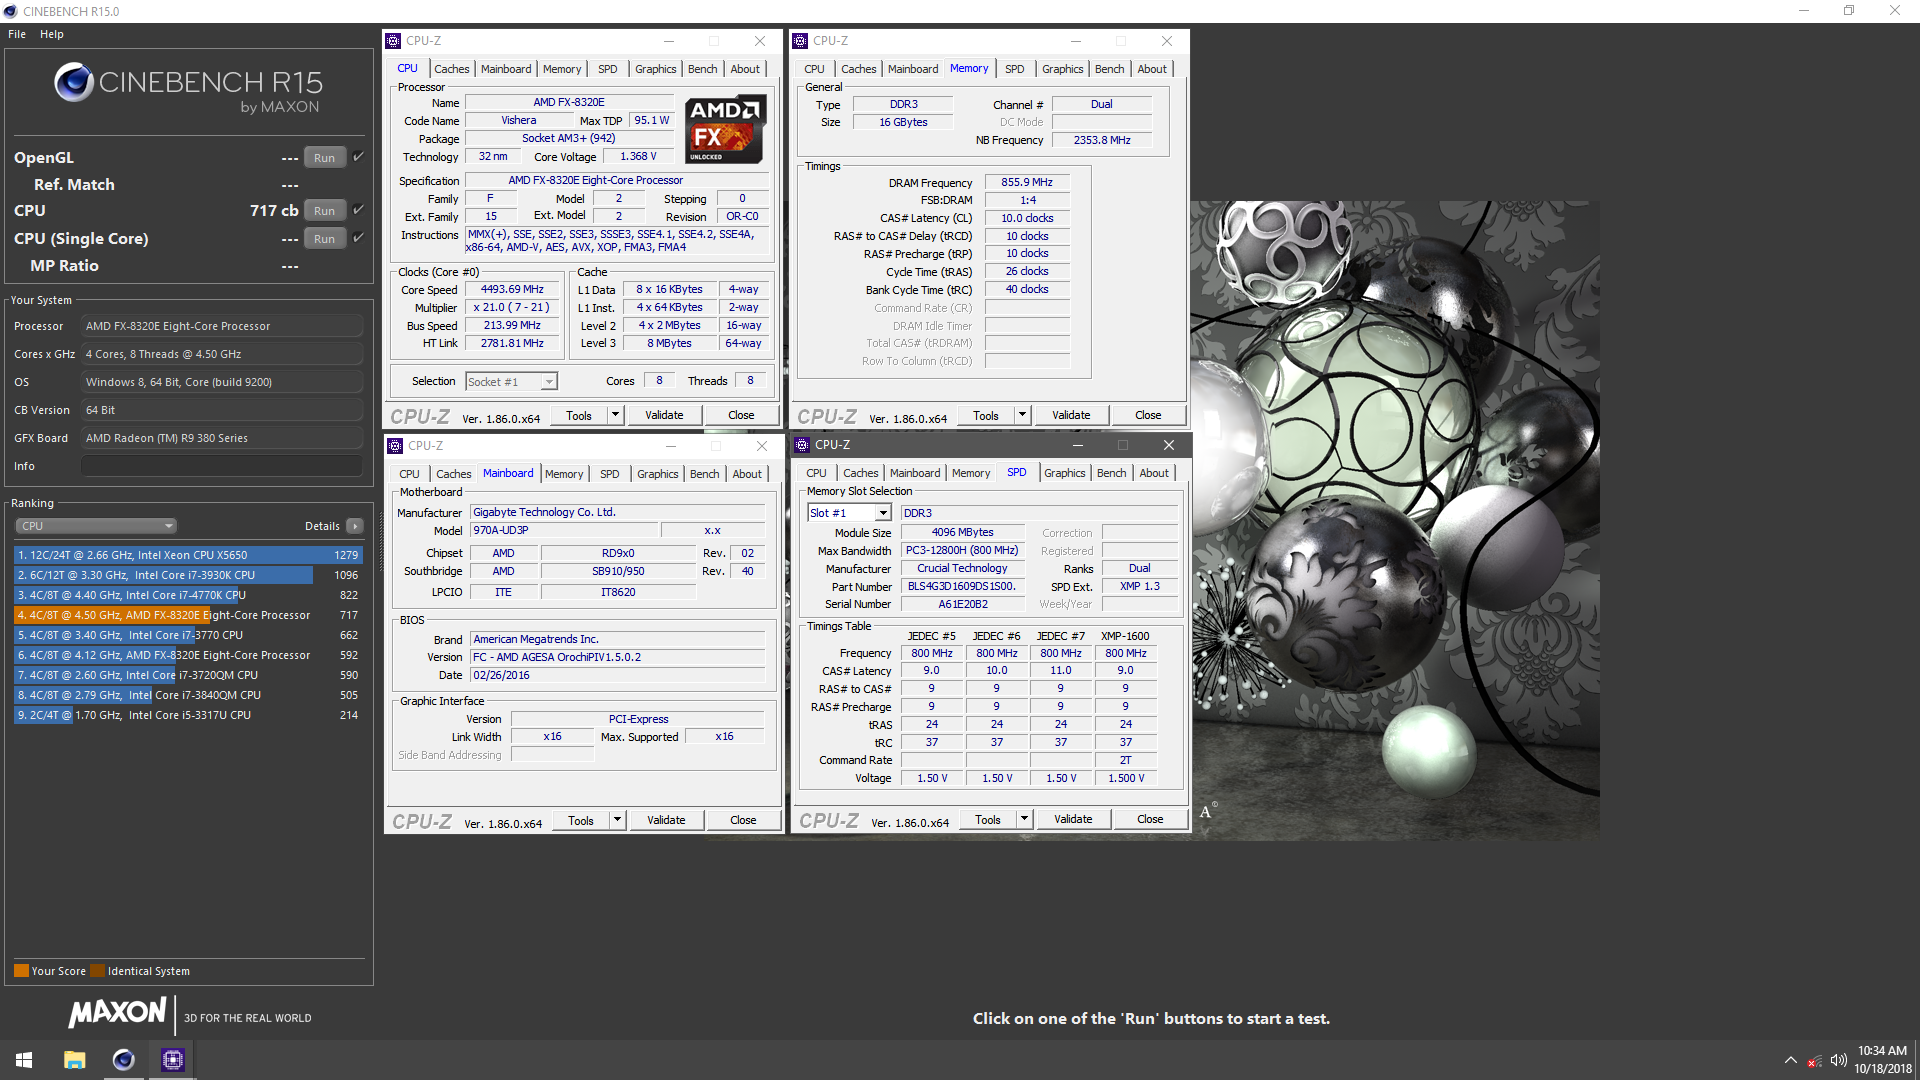The image size is (1920, 1080).
Task: Click the CPU-Z icon of the Mainboard window title bar
Action: 395,446
